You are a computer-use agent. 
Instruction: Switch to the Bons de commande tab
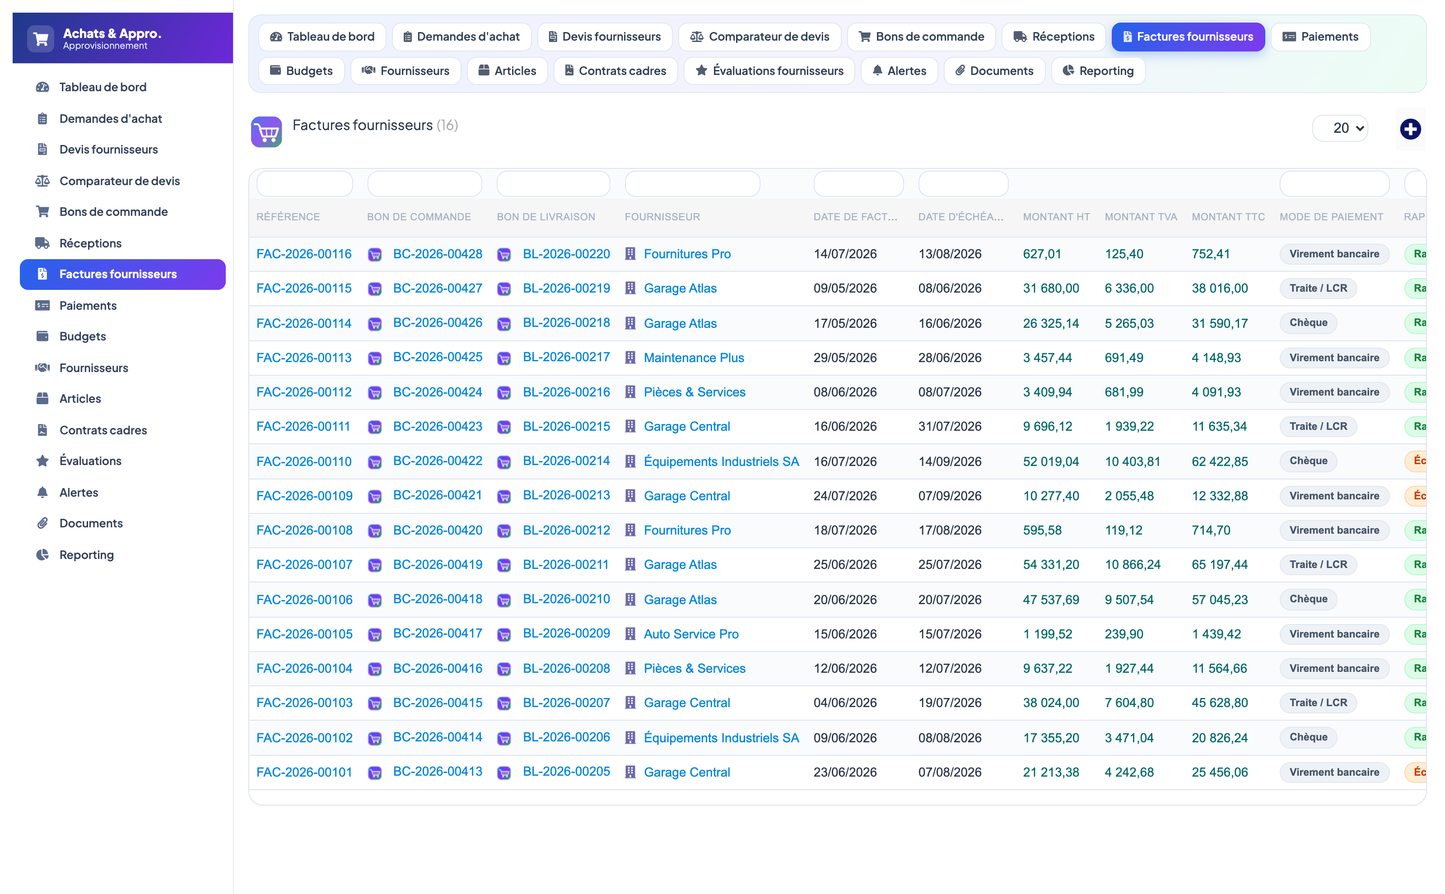pyautogui.click(x=921, y=37)
